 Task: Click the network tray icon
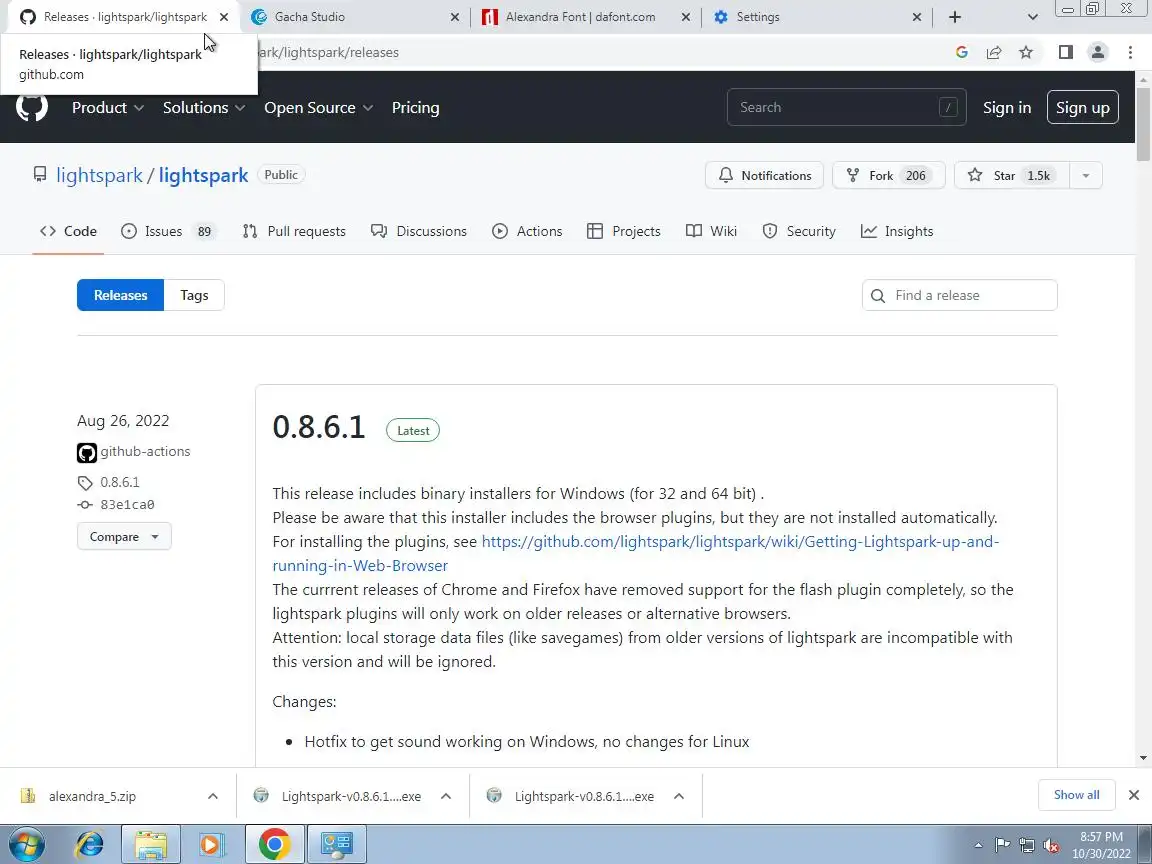[x=1027, y=846]
